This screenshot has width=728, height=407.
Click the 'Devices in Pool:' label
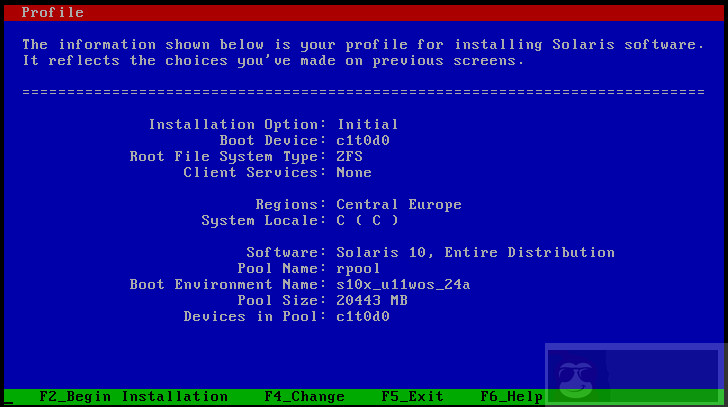255,317
